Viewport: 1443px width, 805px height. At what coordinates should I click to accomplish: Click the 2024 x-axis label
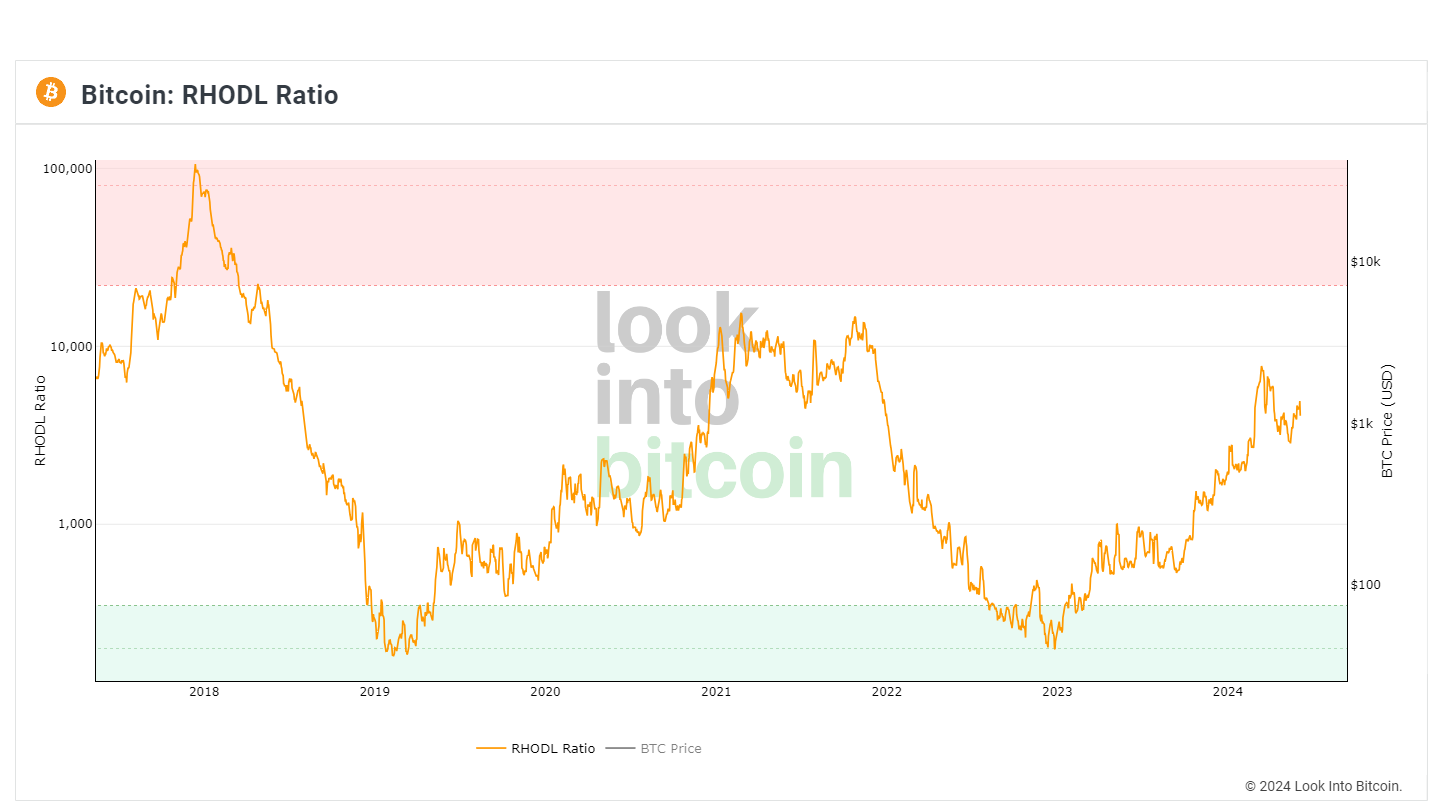tap(1227, 692)
